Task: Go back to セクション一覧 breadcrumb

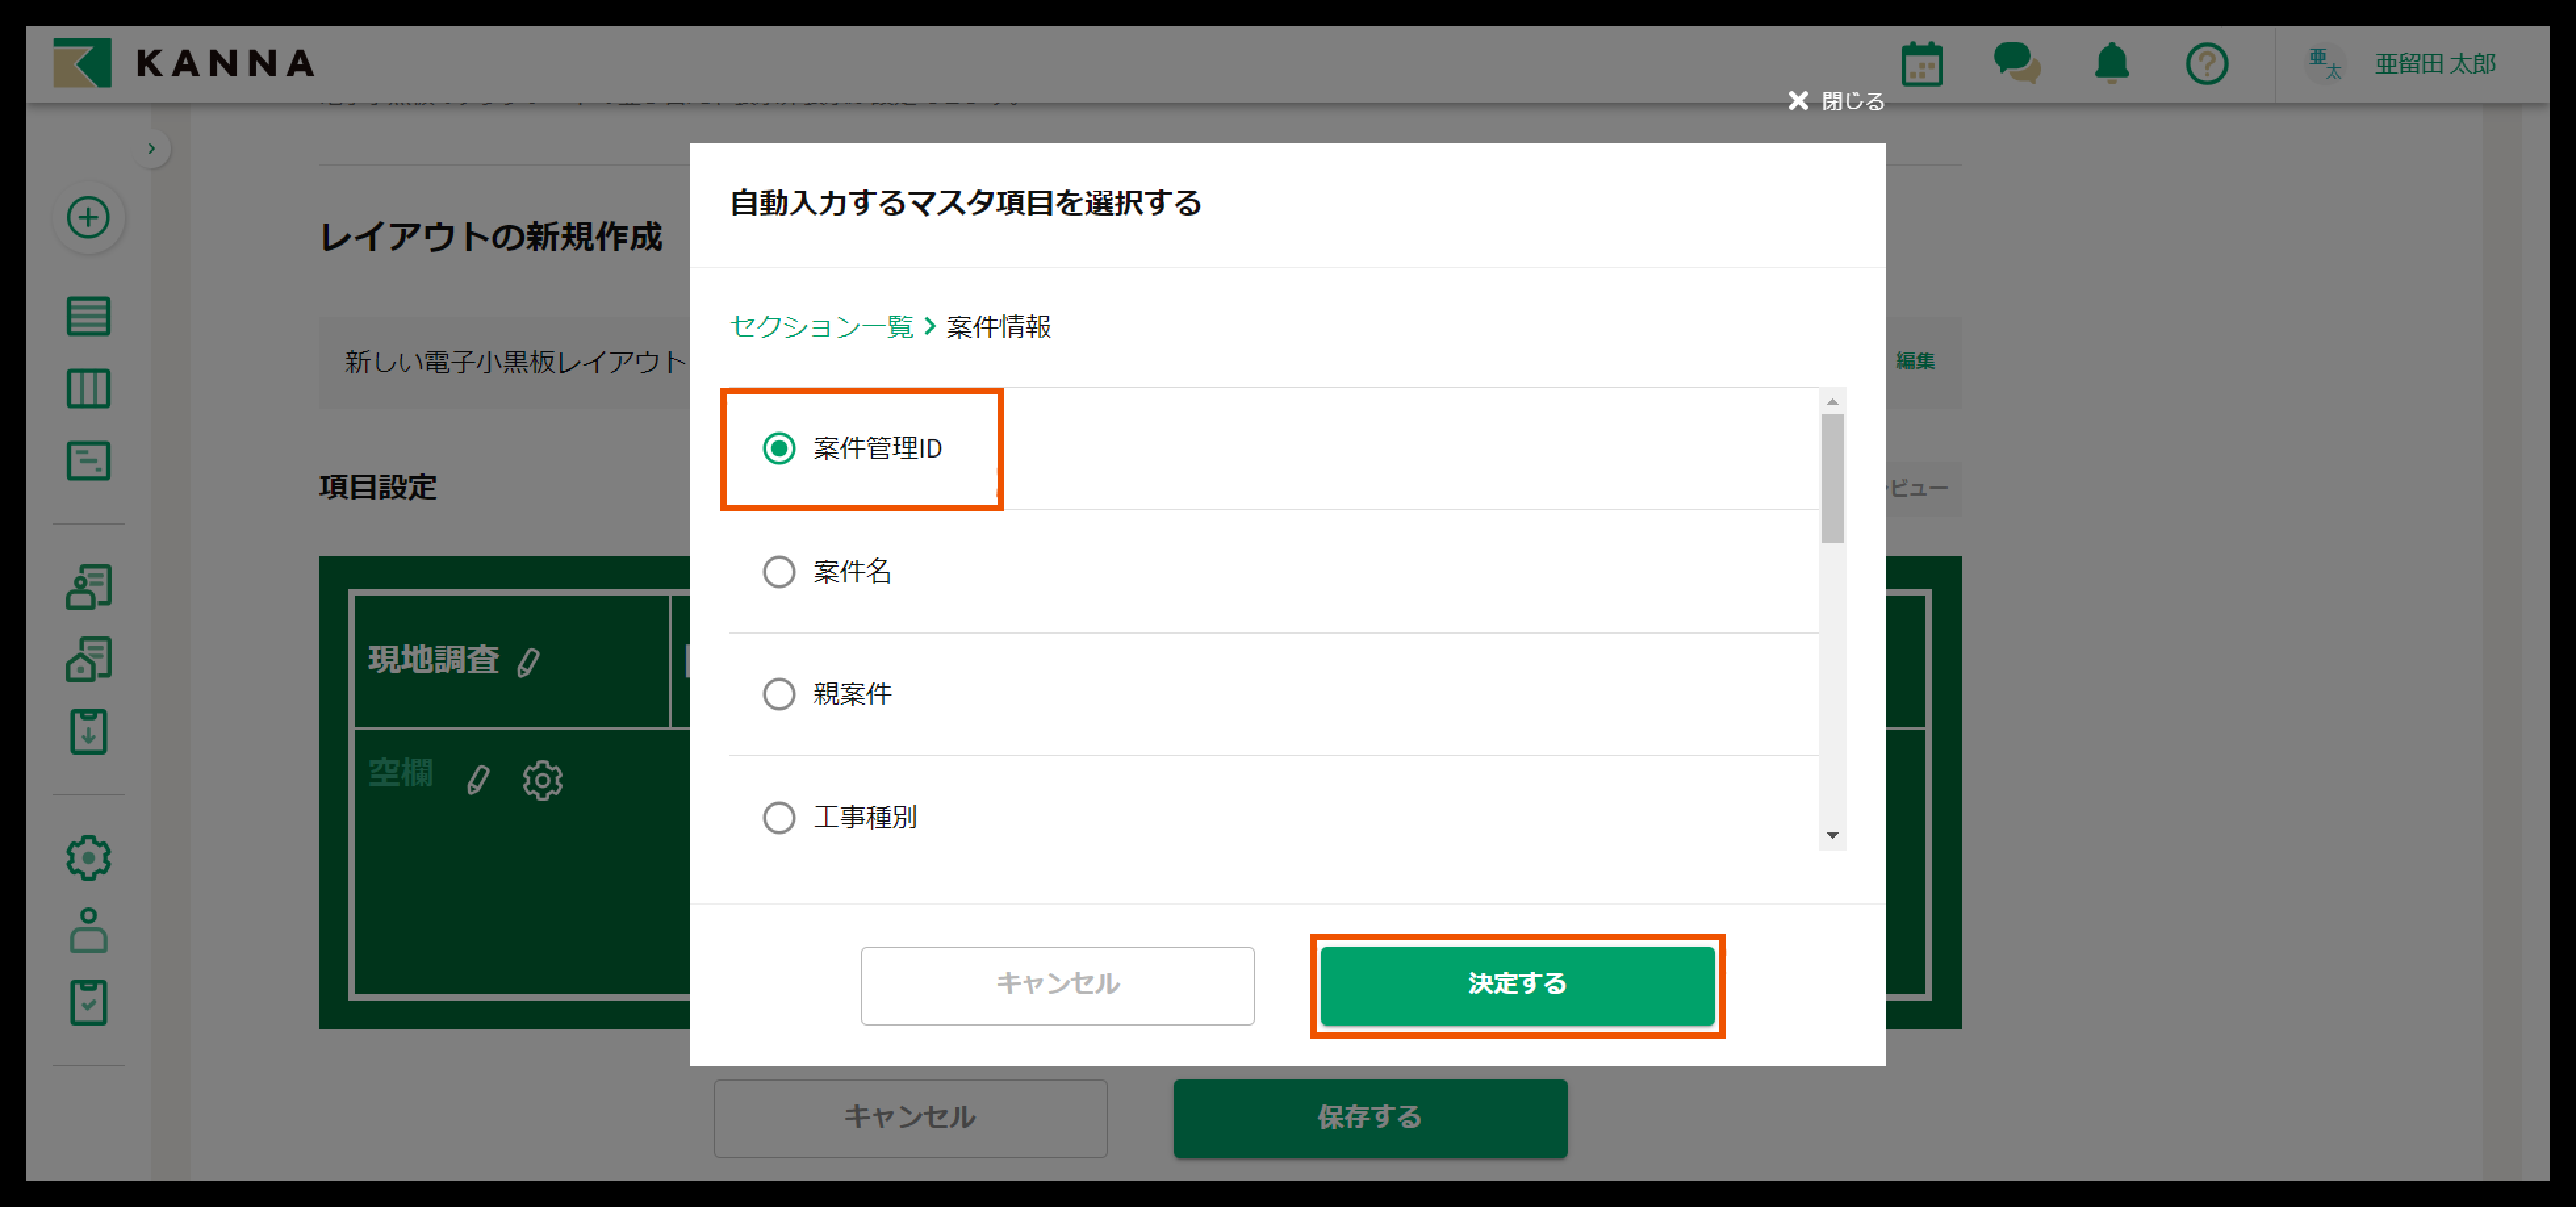Action: (821, 327)
